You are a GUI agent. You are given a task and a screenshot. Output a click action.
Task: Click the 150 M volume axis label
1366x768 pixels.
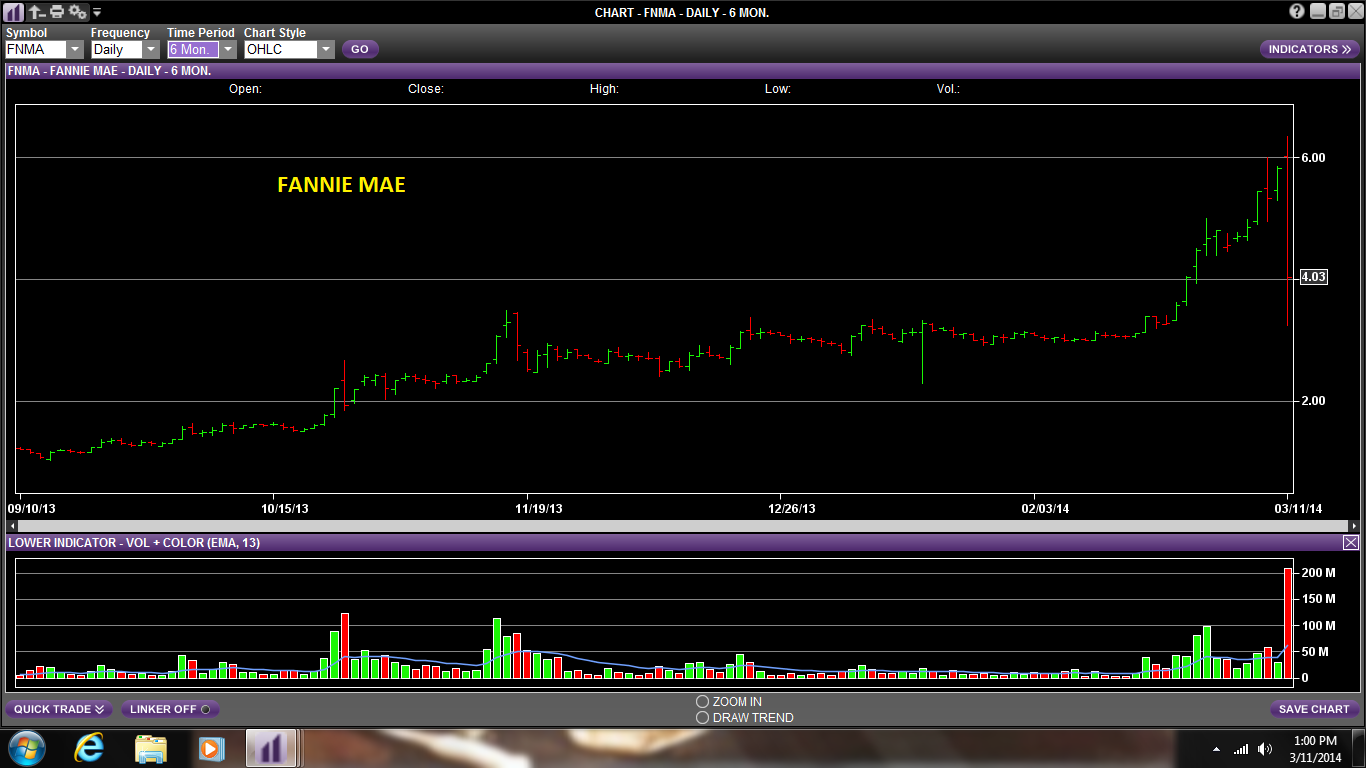(1318, 599)
